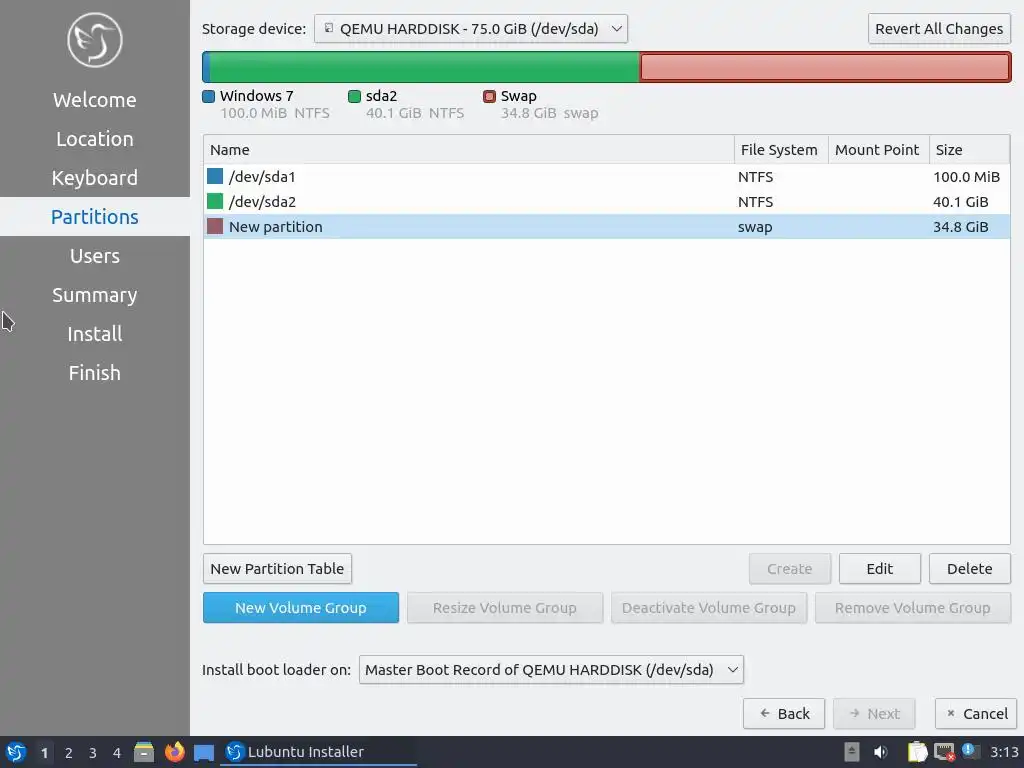Click the show desktop taskbar icon
This screenshot has height=768, width=1024.
click(x=204, y=752)
